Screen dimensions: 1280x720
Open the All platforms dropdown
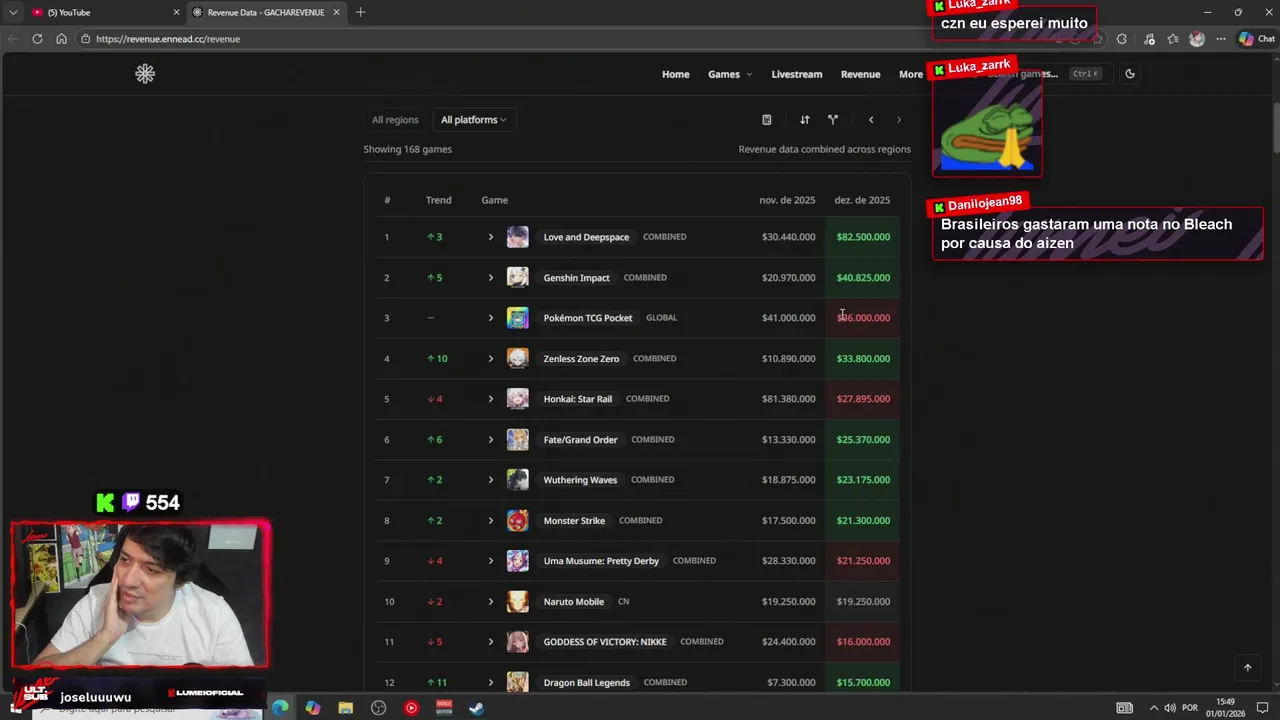(x=473, y=120)
